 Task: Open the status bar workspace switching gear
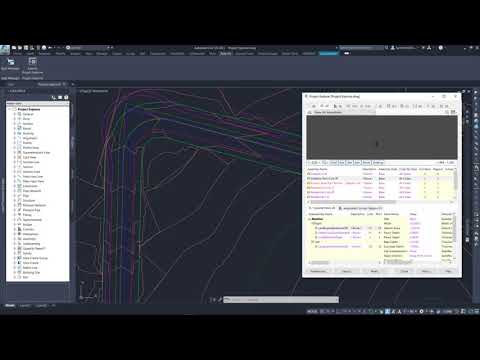(x=421, y=311)
